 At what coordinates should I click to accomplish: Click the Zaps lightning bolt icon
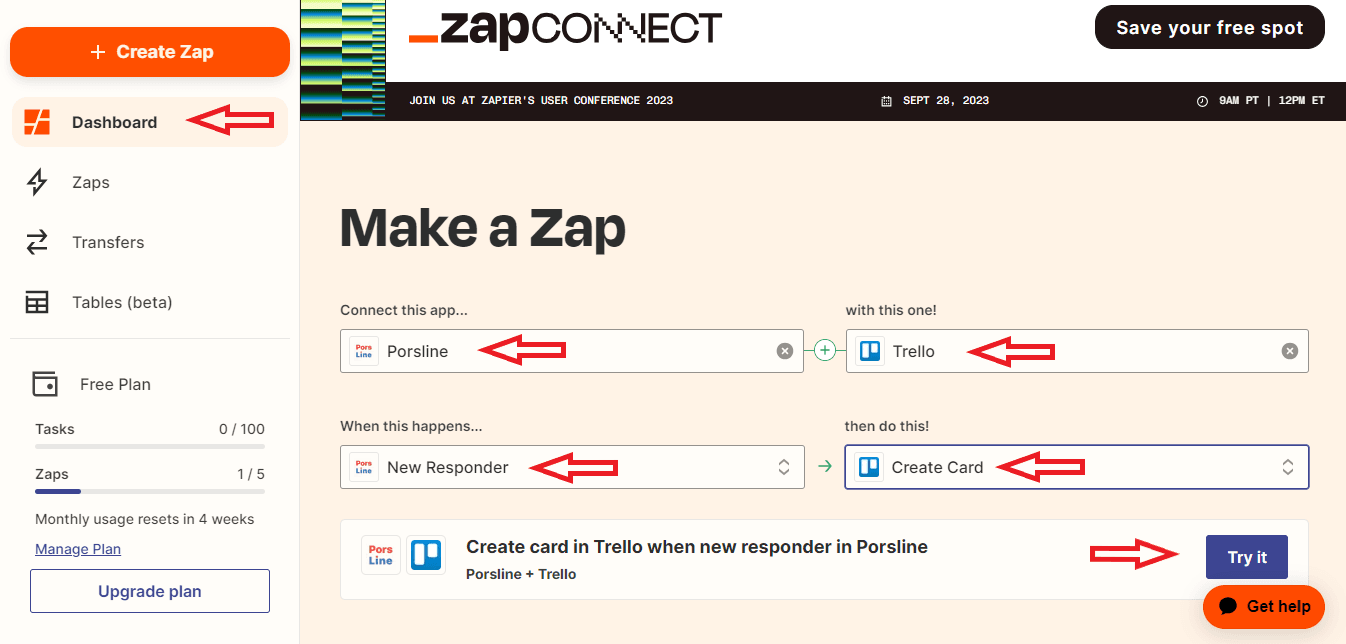[x=37, y=182]
